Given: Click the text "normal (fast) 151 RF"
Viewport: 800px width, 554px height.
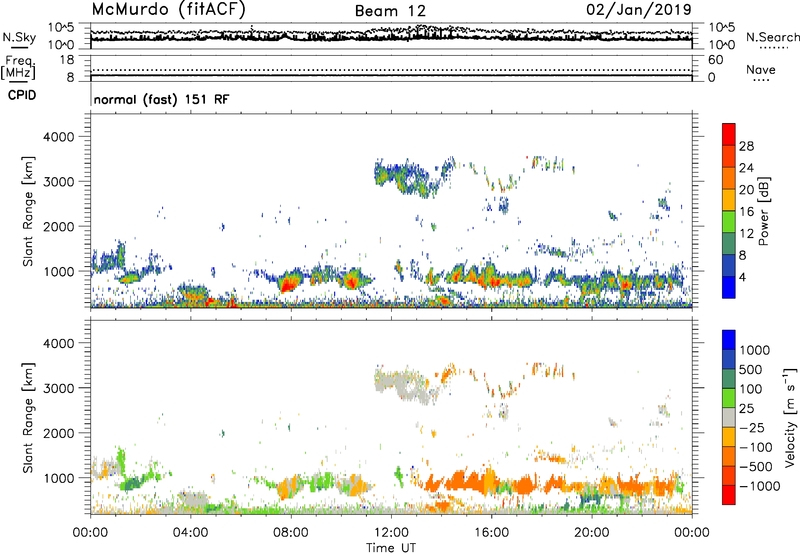Looking at the screenshot, I should click(x=161, y=99).
